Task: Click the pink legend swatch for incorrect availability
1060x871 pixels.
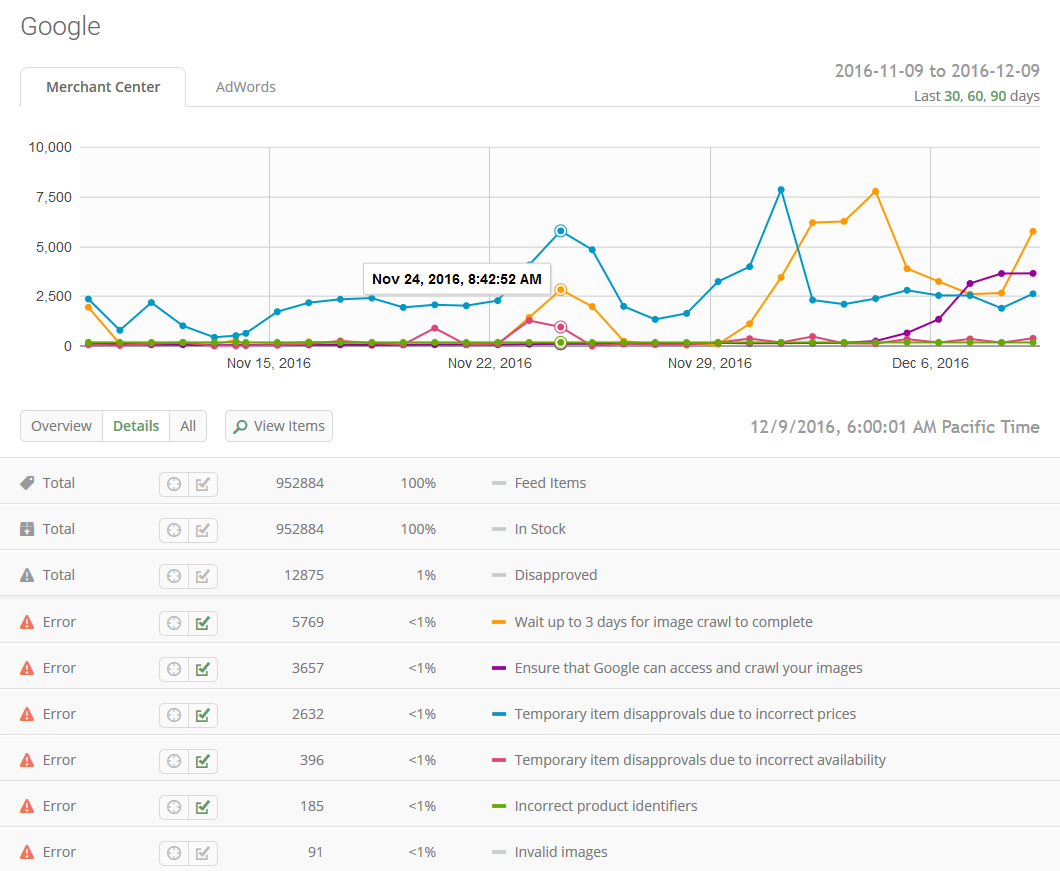Action: [499, 760]
